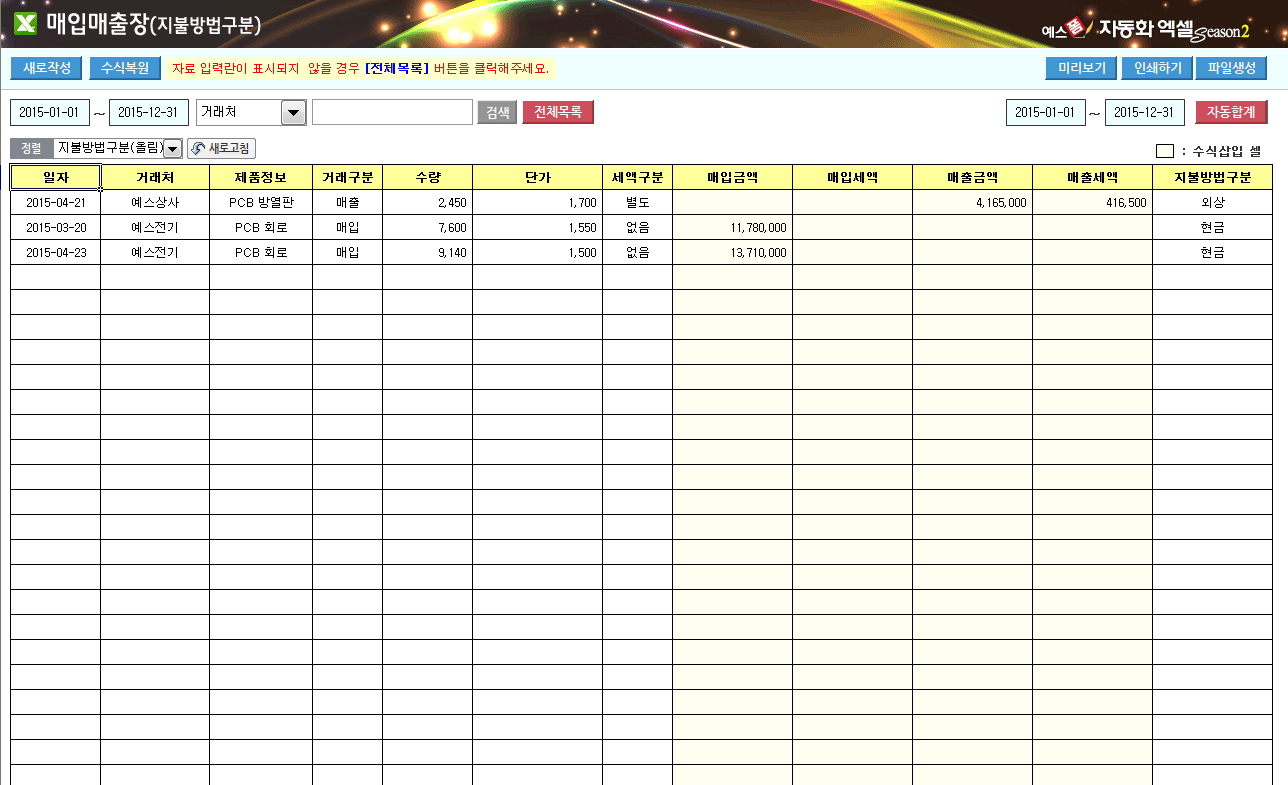The image size is (1288, 785).
Task: Click unit price cell 1,500
Action: pos(538,252)
